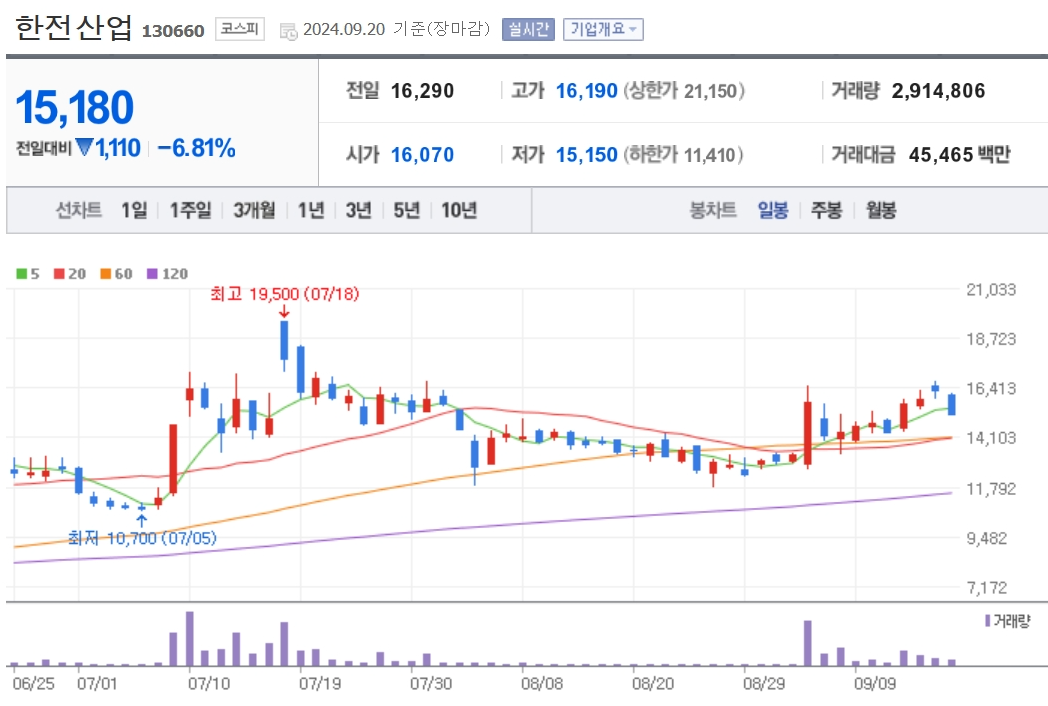Switch to the 월봉 candlestick chart

[x=881, y=211]
